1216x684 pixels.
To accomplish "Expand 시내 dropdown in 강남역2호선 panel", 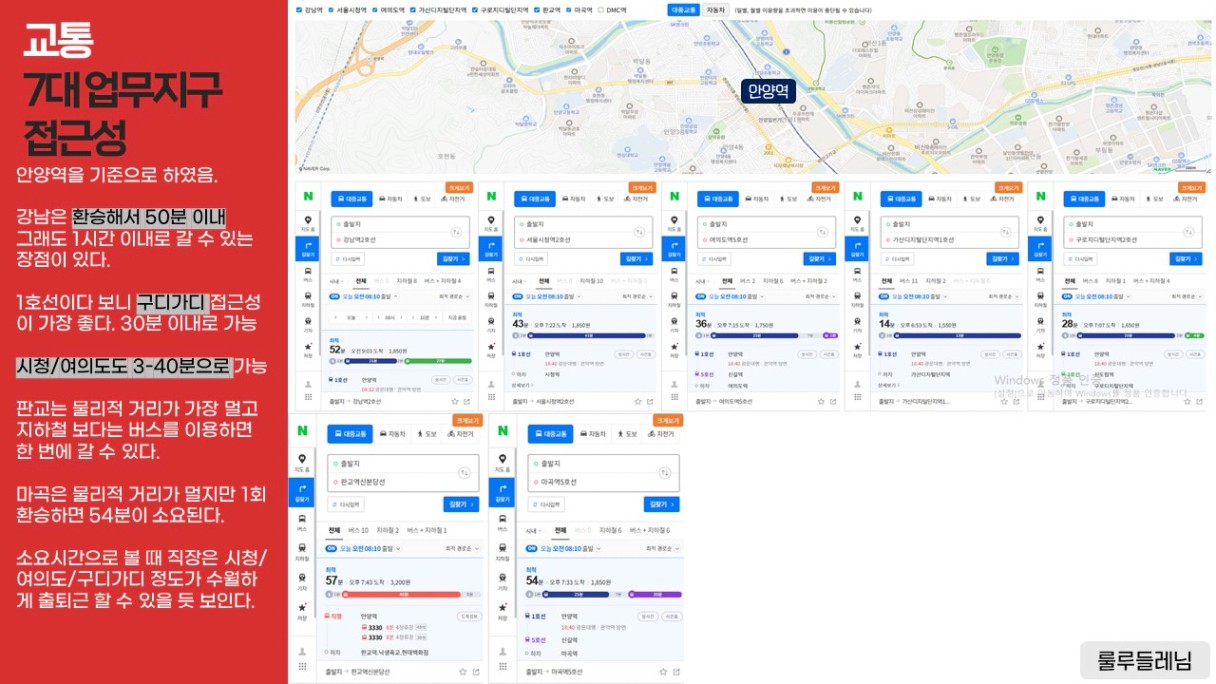I will [x=337, y=281].
